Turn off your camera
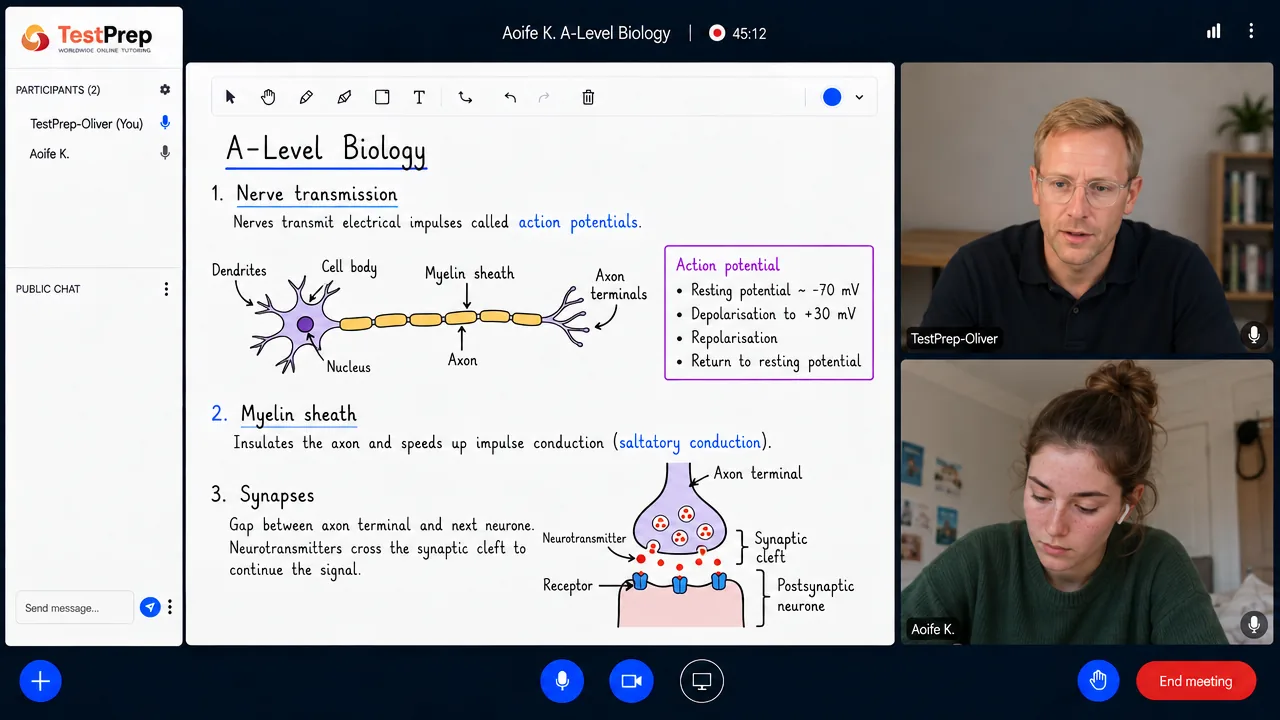This screenshot has width=1280, height=720. 631,681
